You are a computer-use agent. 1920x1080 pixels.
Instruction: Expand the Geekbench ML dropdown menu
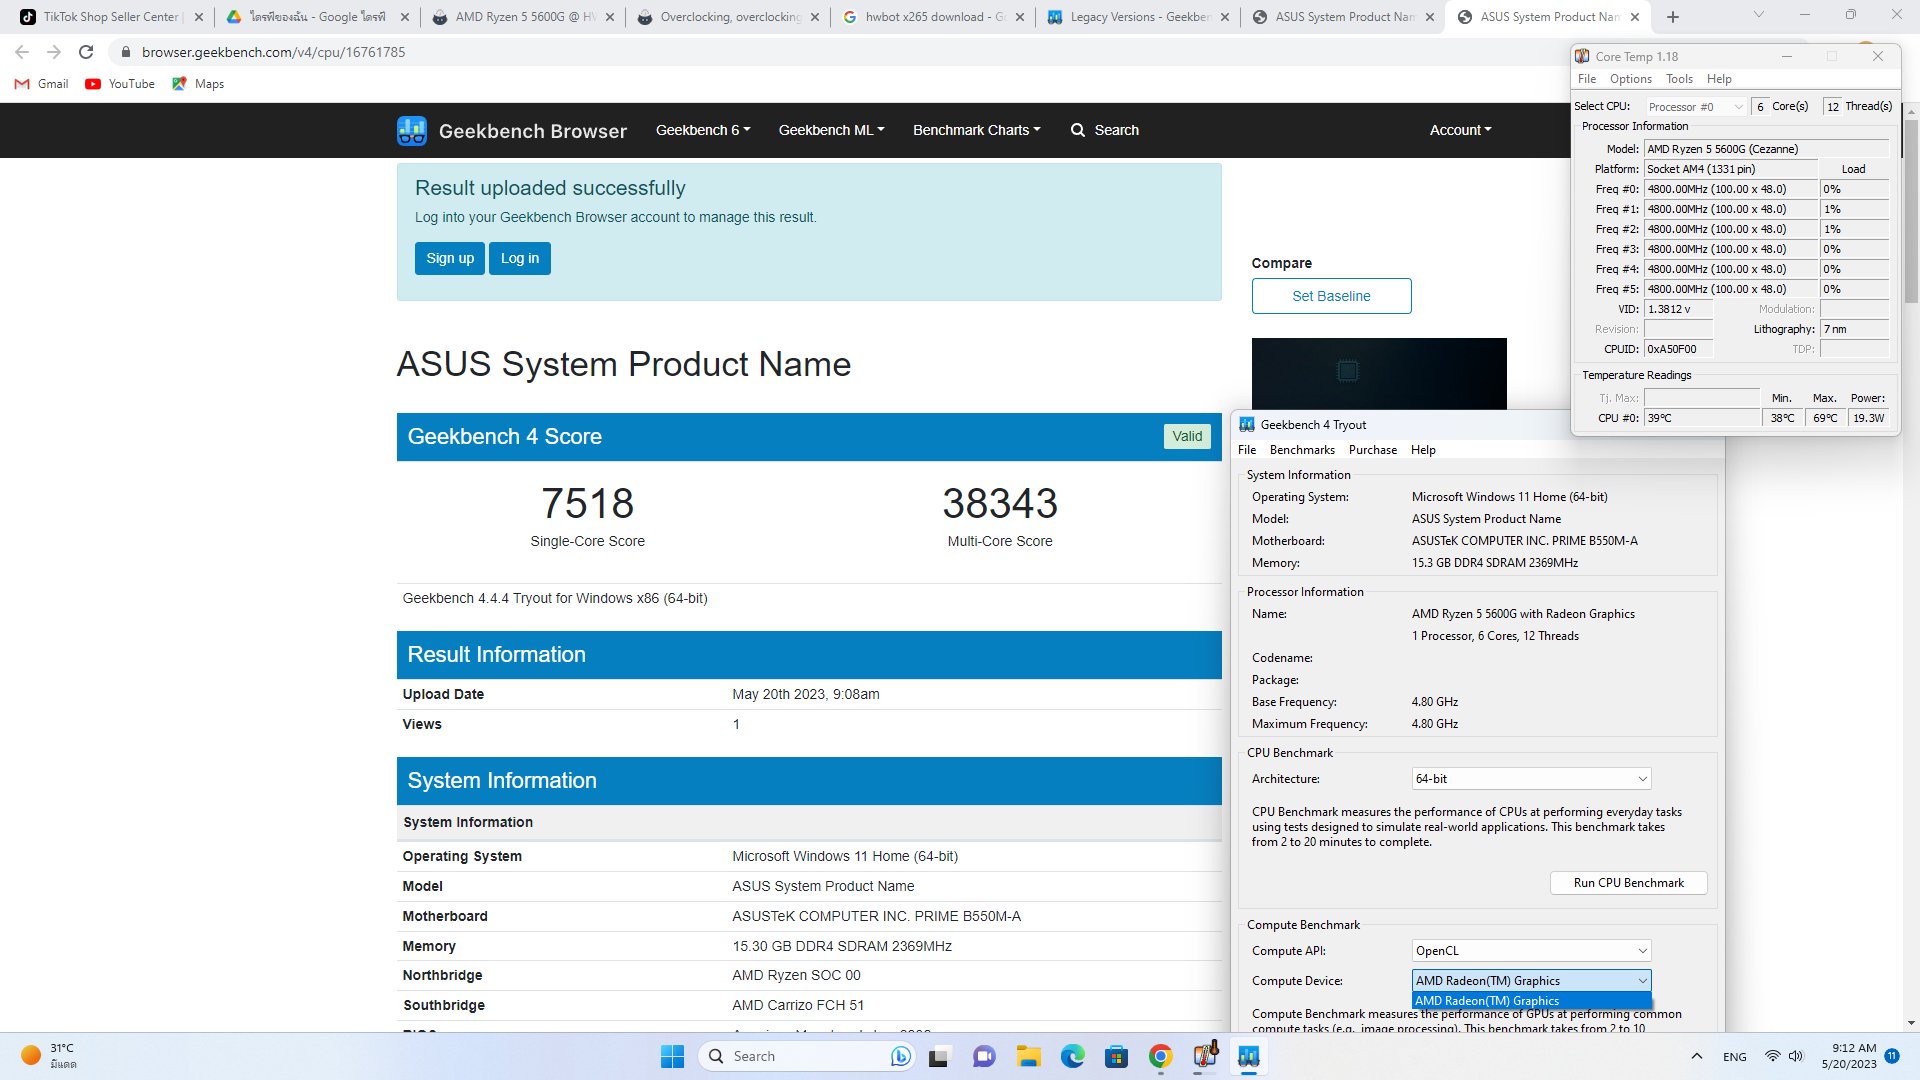831,130
